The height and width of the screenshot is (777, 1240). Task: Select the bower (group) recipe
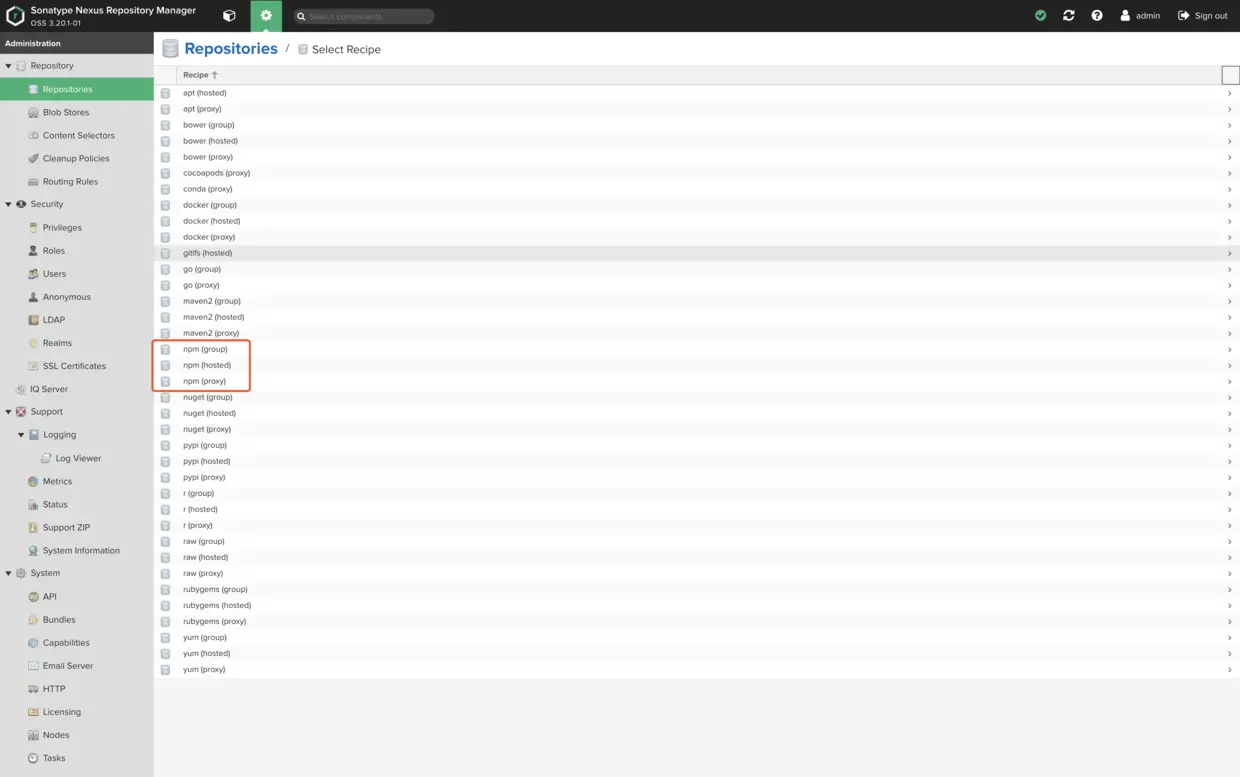697,125
